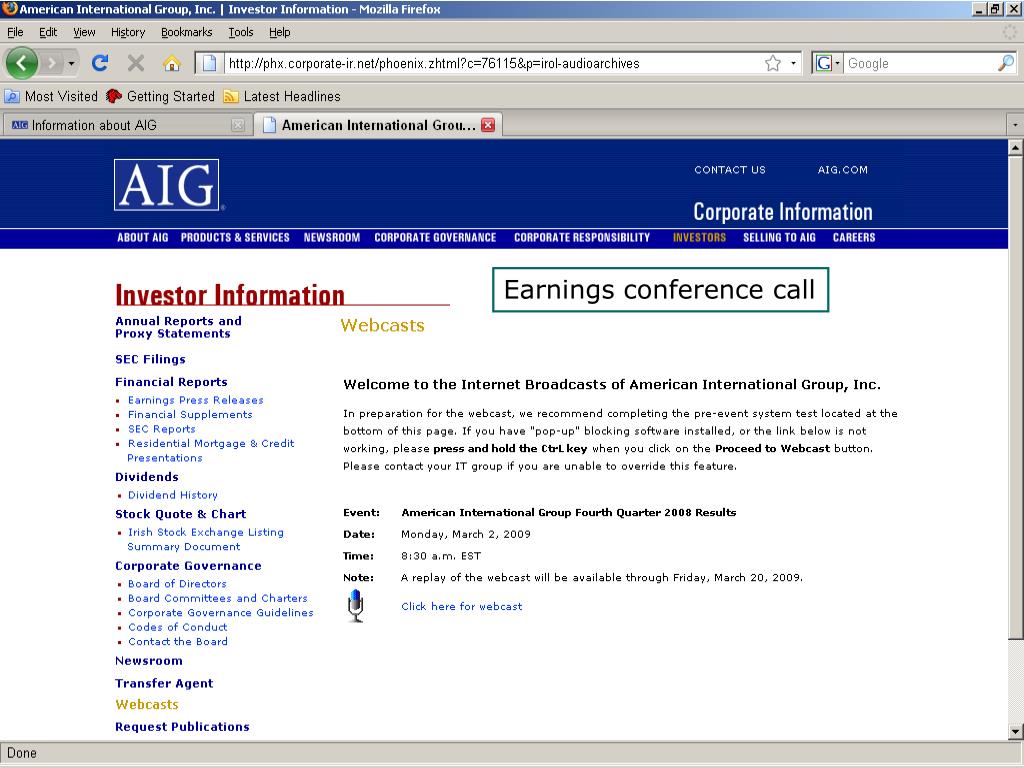Viewport: 1024px width, 768px height.
Task: Open the History menu
Action: click(128, 32)
